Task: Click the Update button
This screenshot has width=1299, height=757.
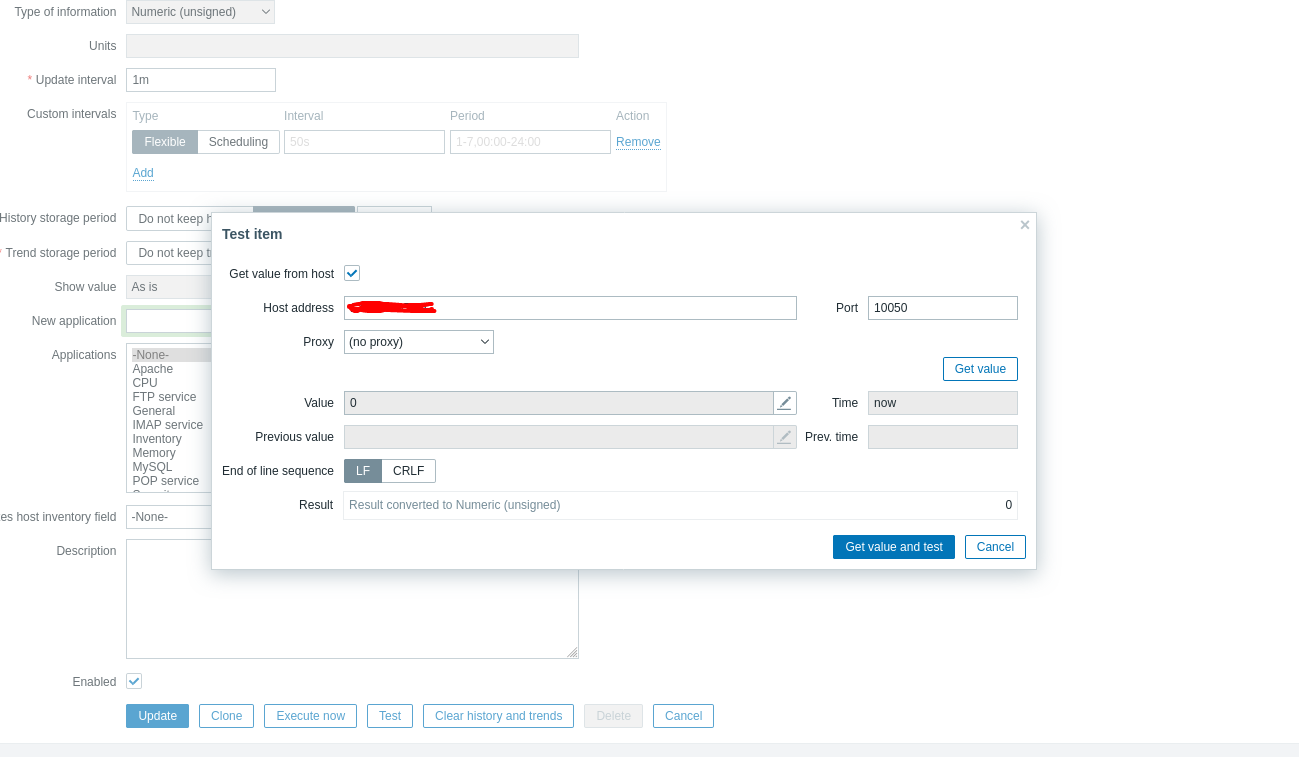Action: coord(157,715)
